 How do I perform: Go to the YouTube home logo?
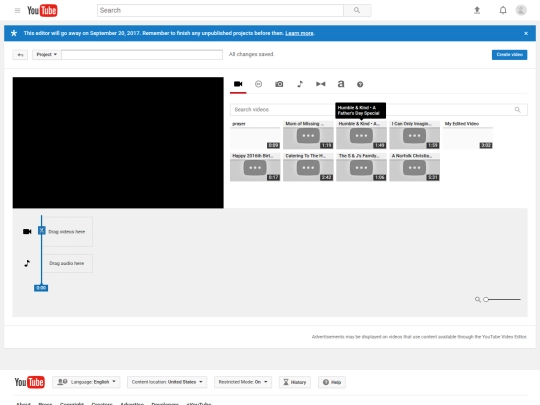point(42,10)
